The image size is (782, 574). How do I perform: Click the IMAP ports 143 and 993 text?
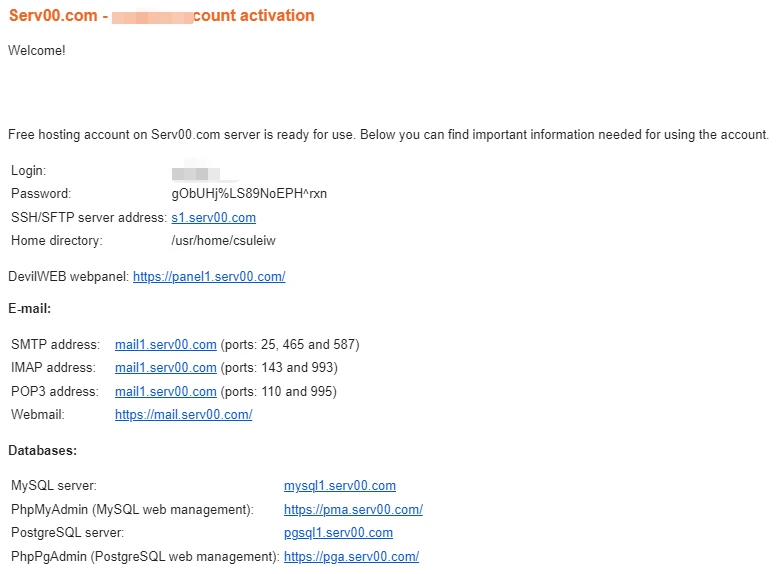279,368
